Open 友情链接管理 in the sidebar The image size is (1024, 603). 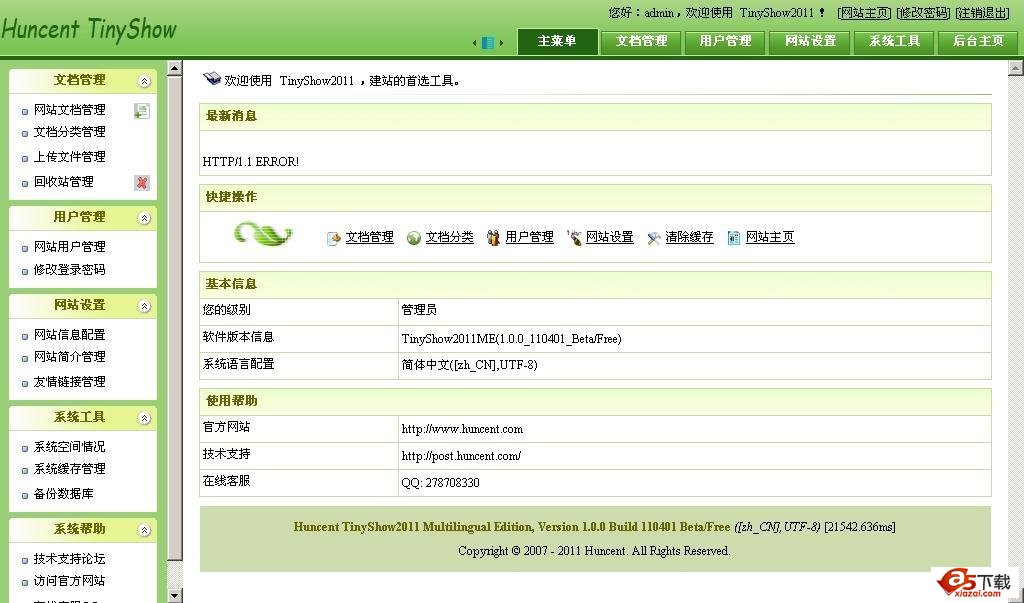click(69, 382)
